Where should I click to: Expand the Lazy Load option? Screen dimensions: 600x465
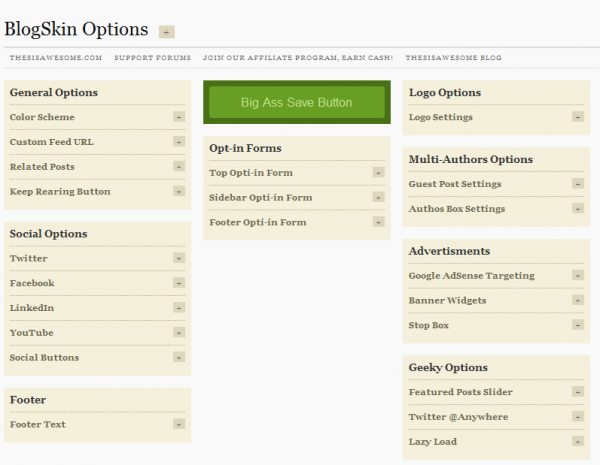point(578,442)
